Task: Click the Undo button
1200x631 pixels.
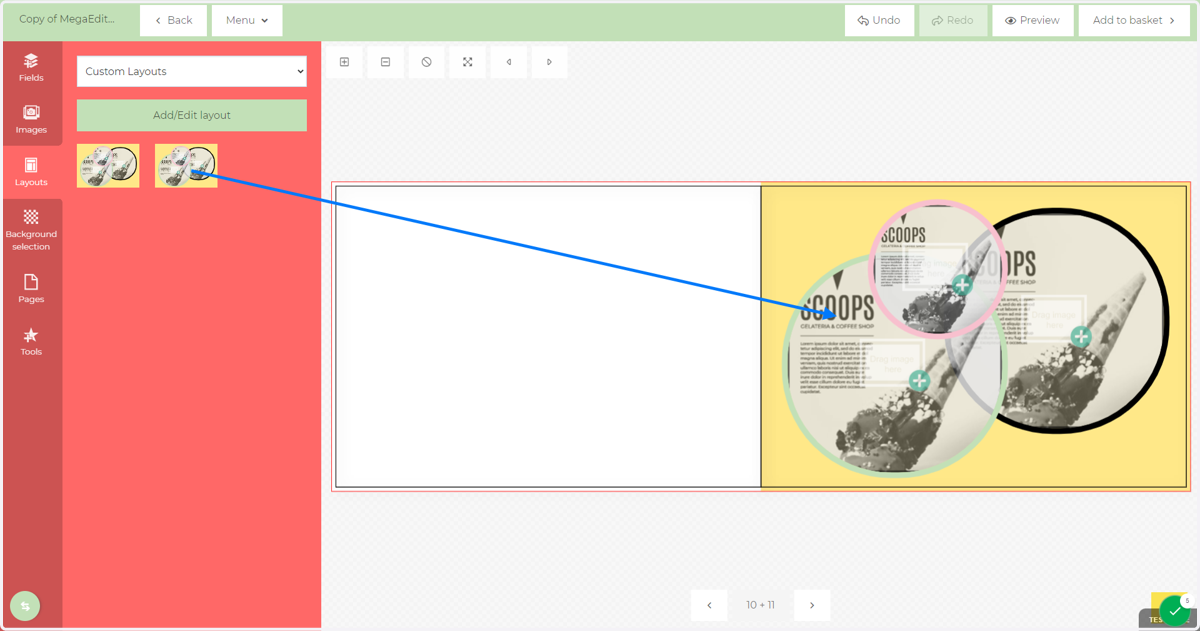Action: (x=879, y=20)
